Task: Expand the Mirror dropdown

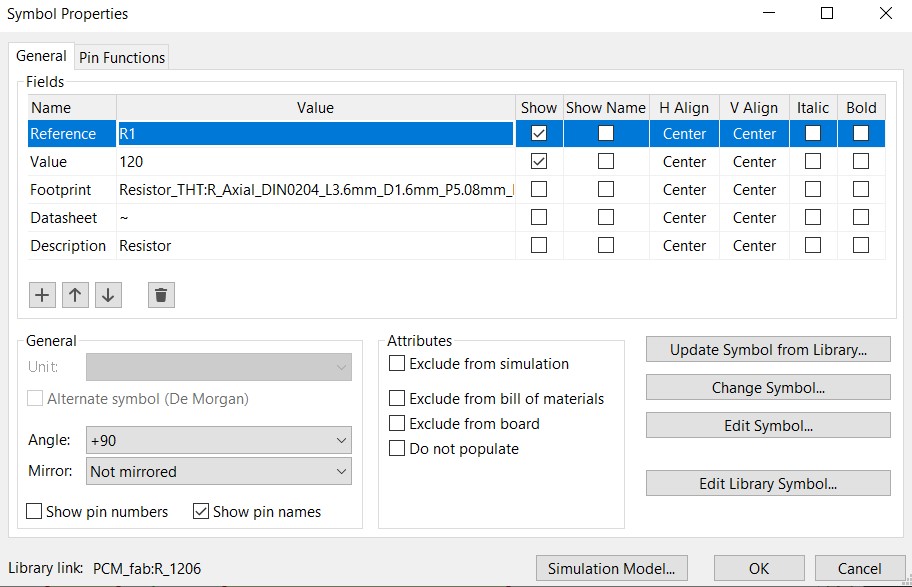Action: 219,471
